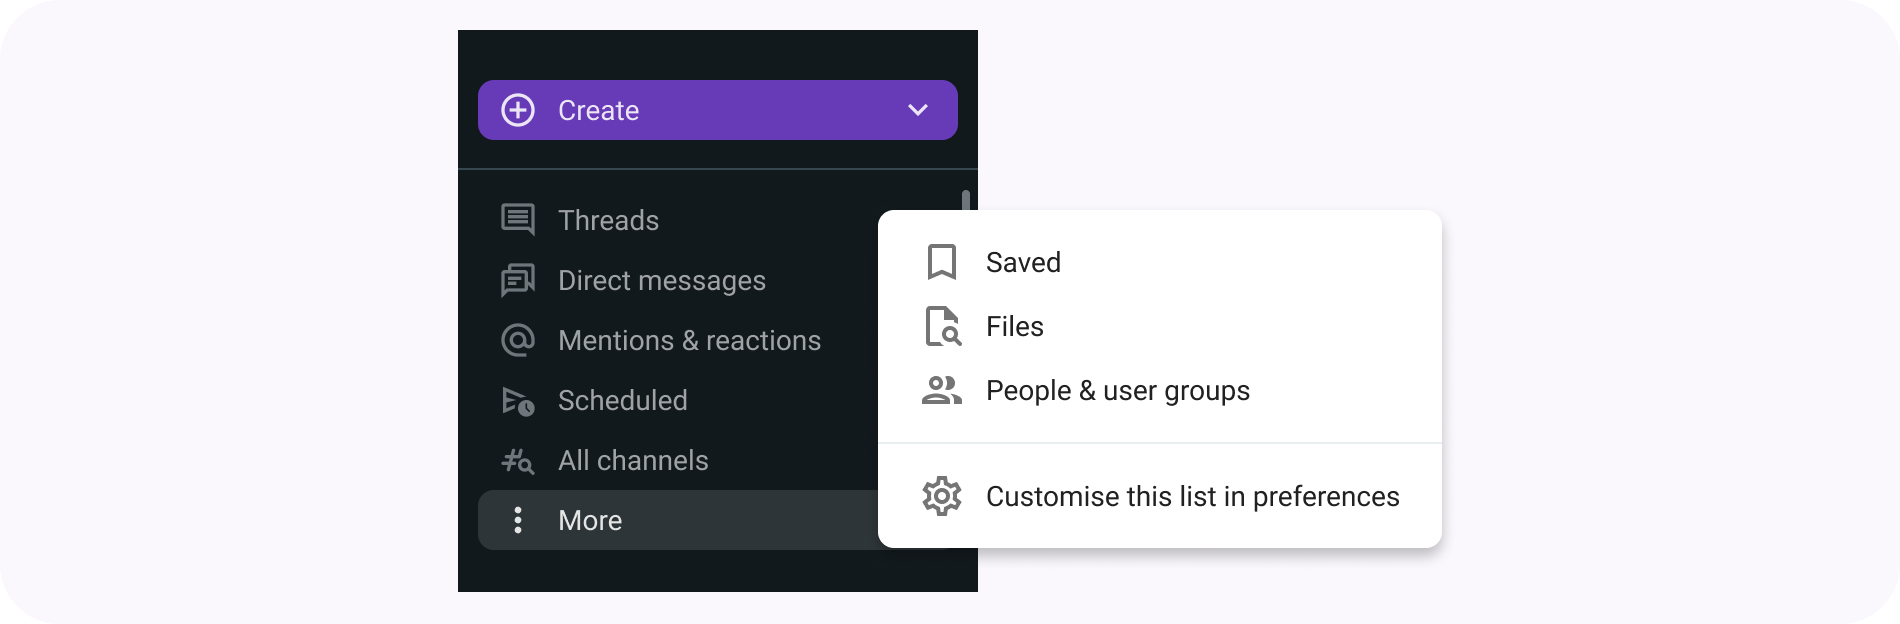This screenshot has width=1900, height=624.
Task: Open Customise this list in preferences
Action: (x=1192, y=497)
